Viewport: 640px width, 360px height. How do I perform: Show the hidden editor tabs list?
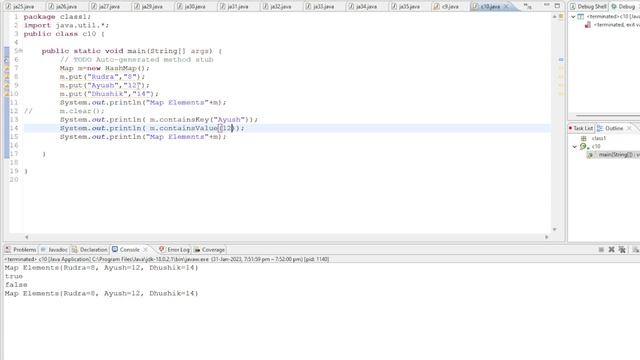coord(527,7)
